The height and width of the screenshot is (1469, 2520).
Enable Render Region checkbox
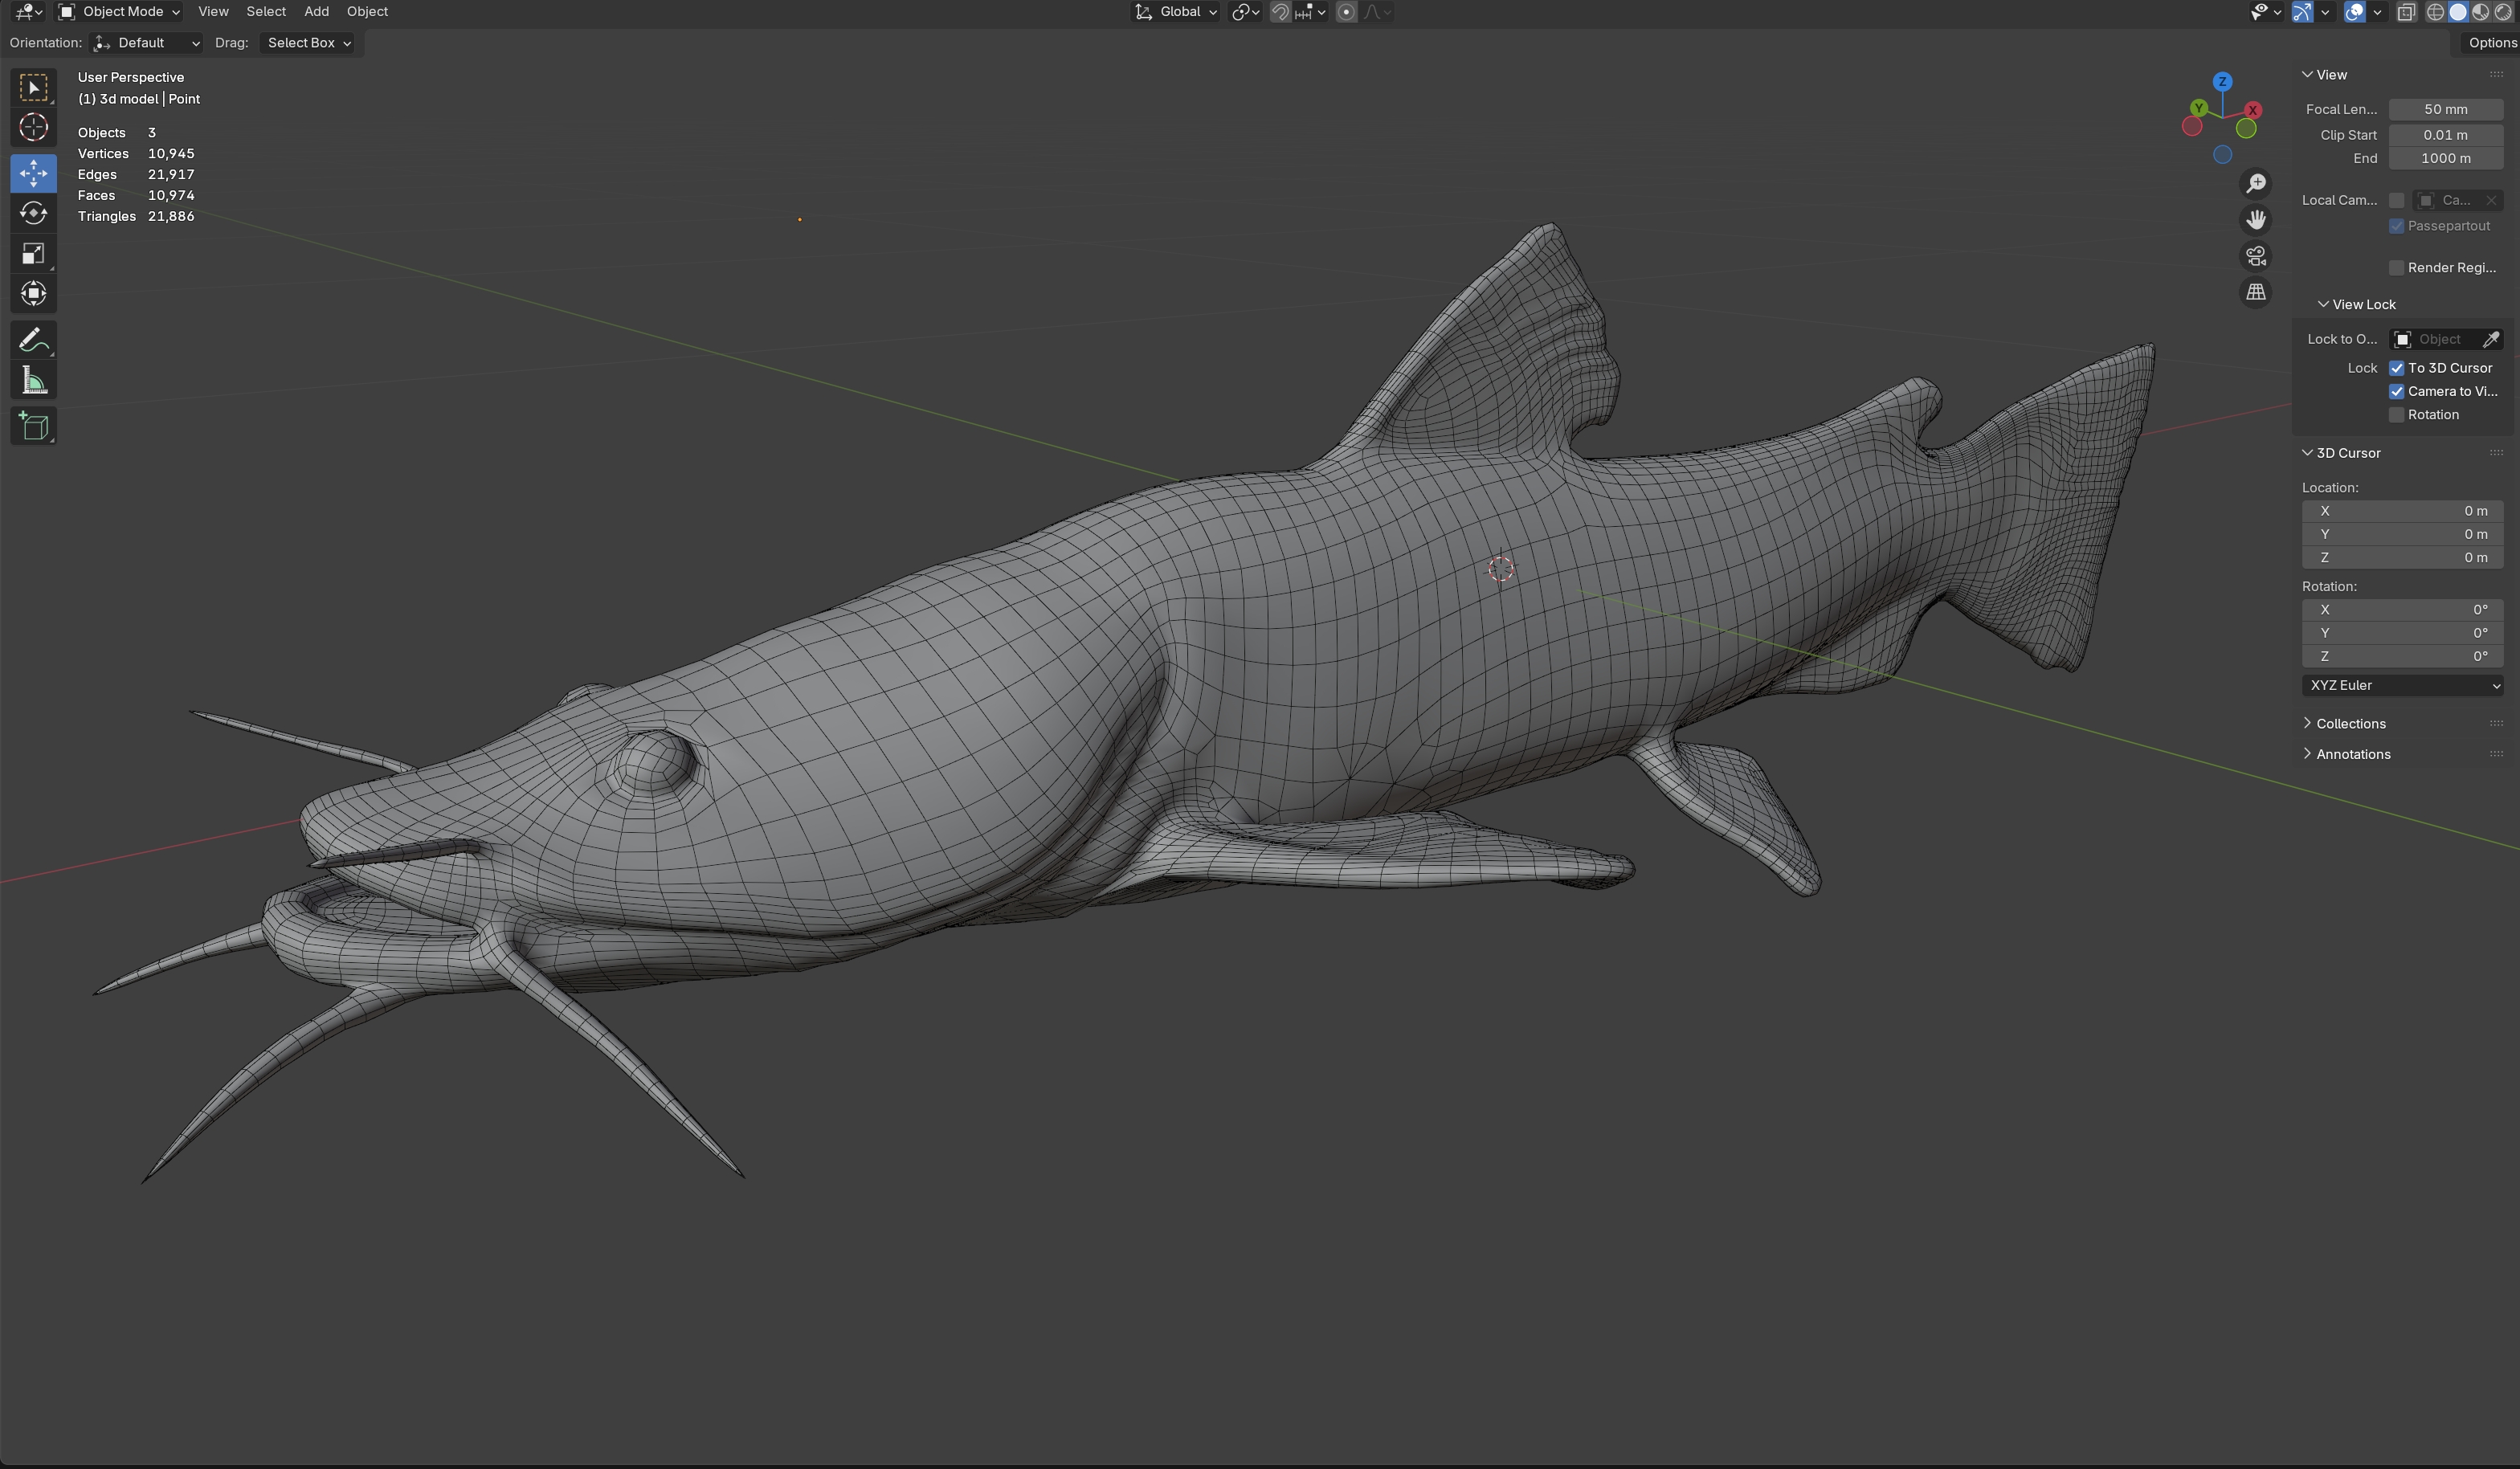(2397, 268)
